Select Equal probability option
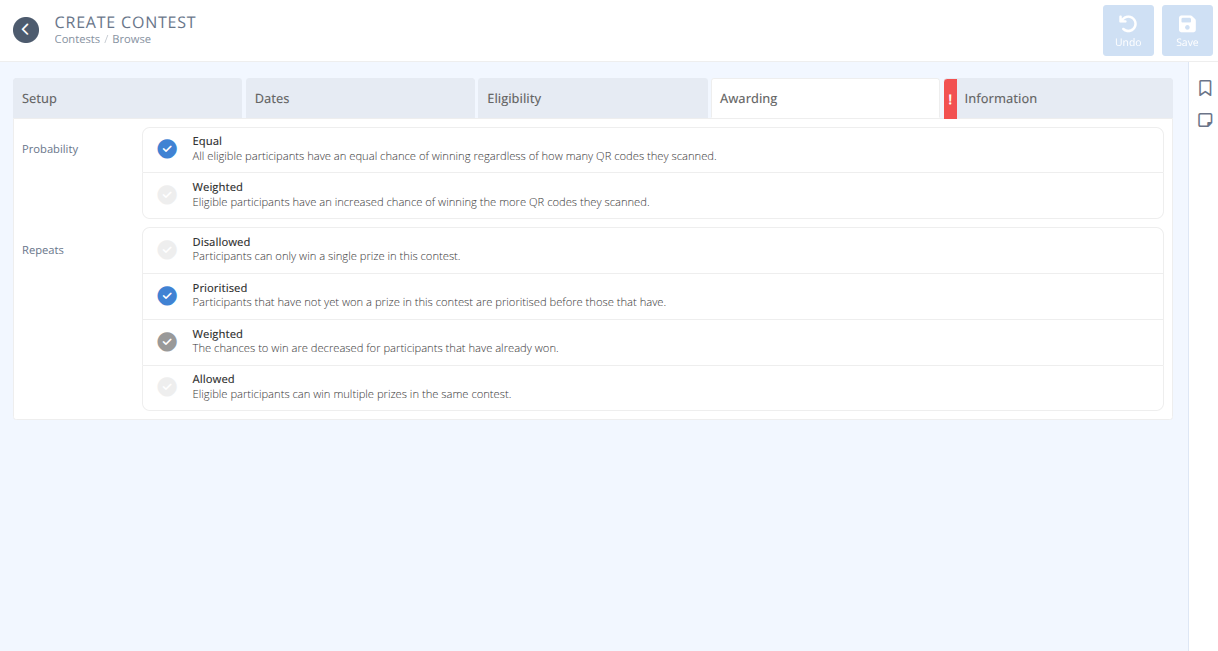Screen dimensions: 1218x651 [653, 150]
